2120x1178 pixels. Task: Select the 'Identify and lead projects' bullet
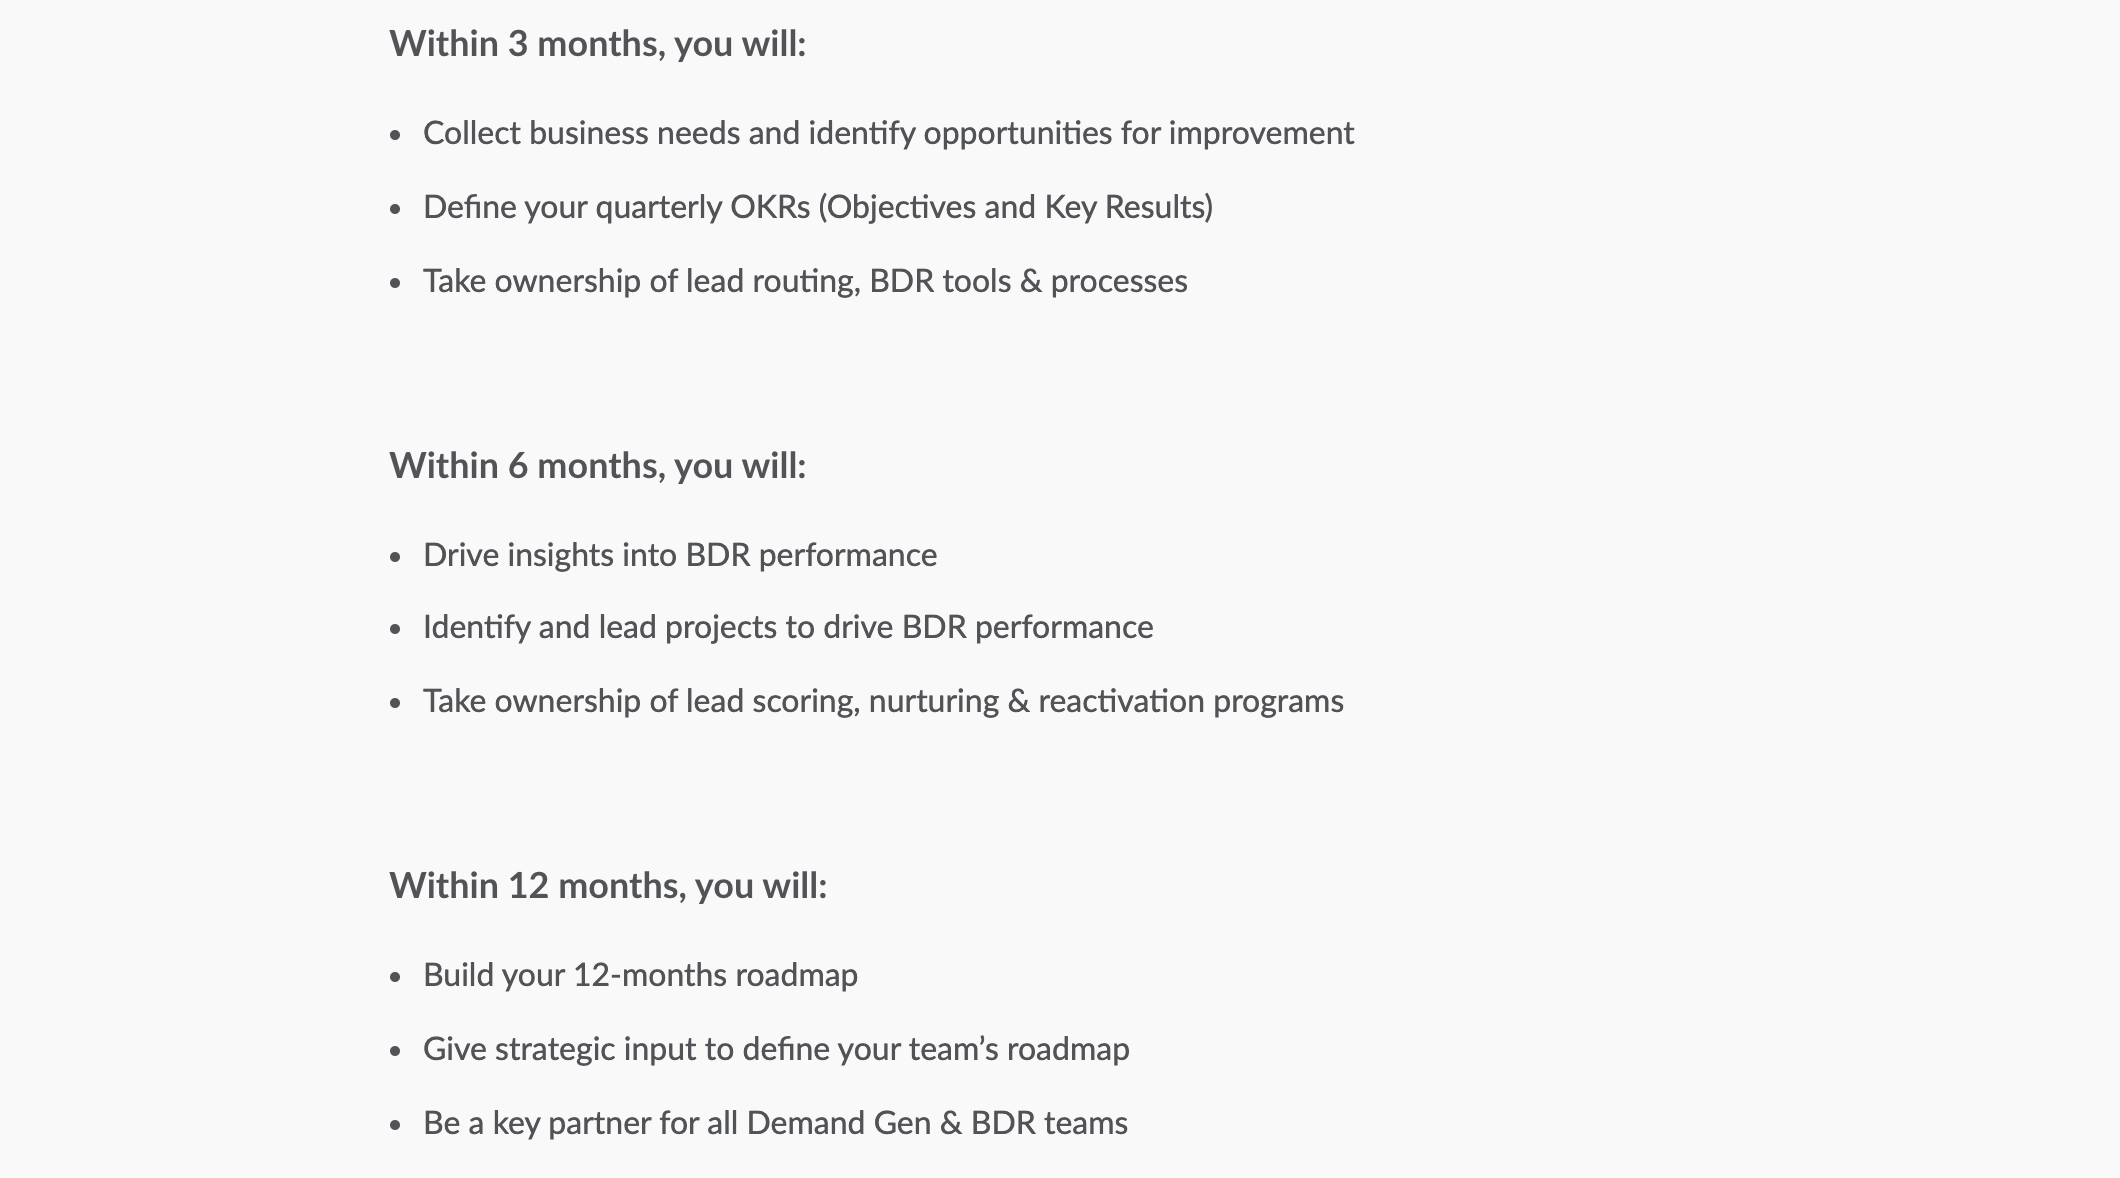pyautogui.click(x=788, y=628)
